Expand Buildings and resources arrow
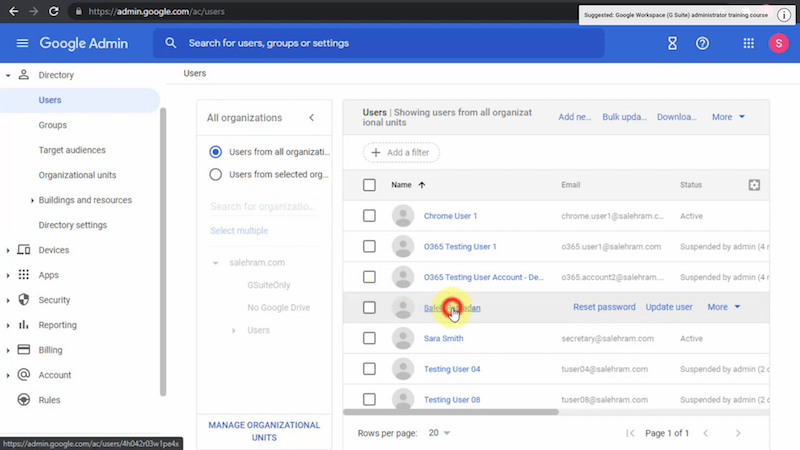 [x=32, y=201]
